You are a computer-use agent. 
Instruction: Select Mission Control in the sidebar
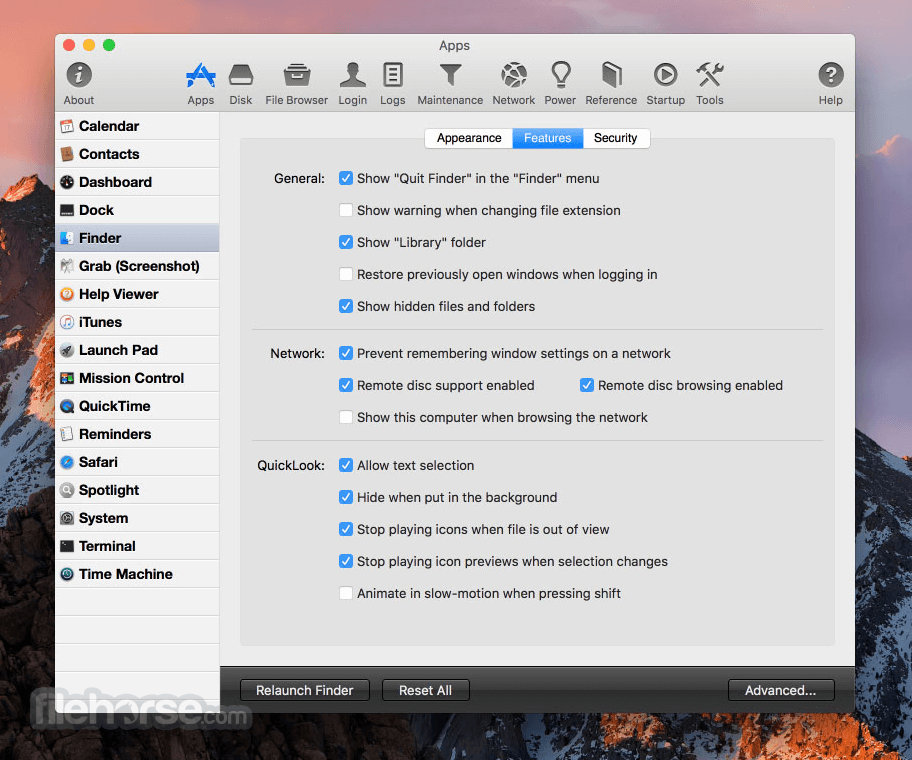tap(137, 378)
